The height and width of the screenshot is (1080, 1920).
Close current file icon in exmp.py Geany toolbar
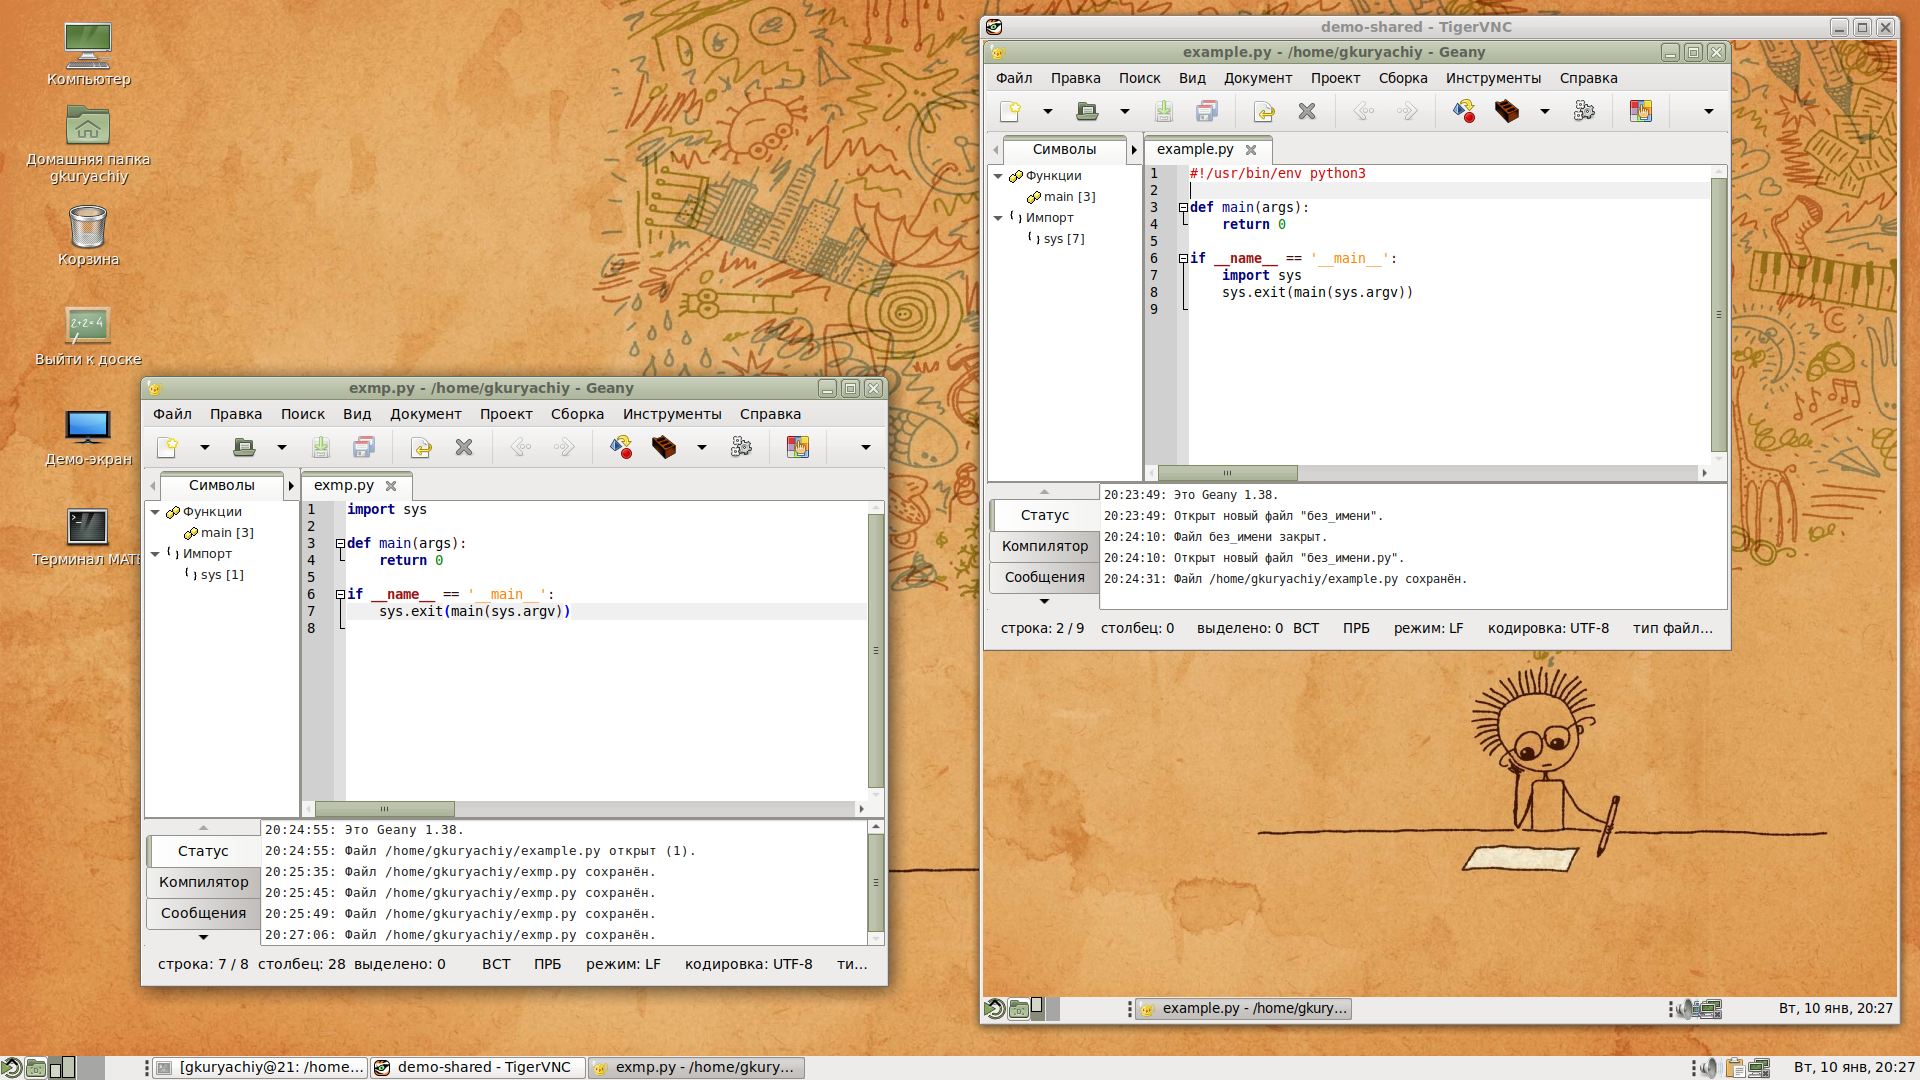pos(464,447)
